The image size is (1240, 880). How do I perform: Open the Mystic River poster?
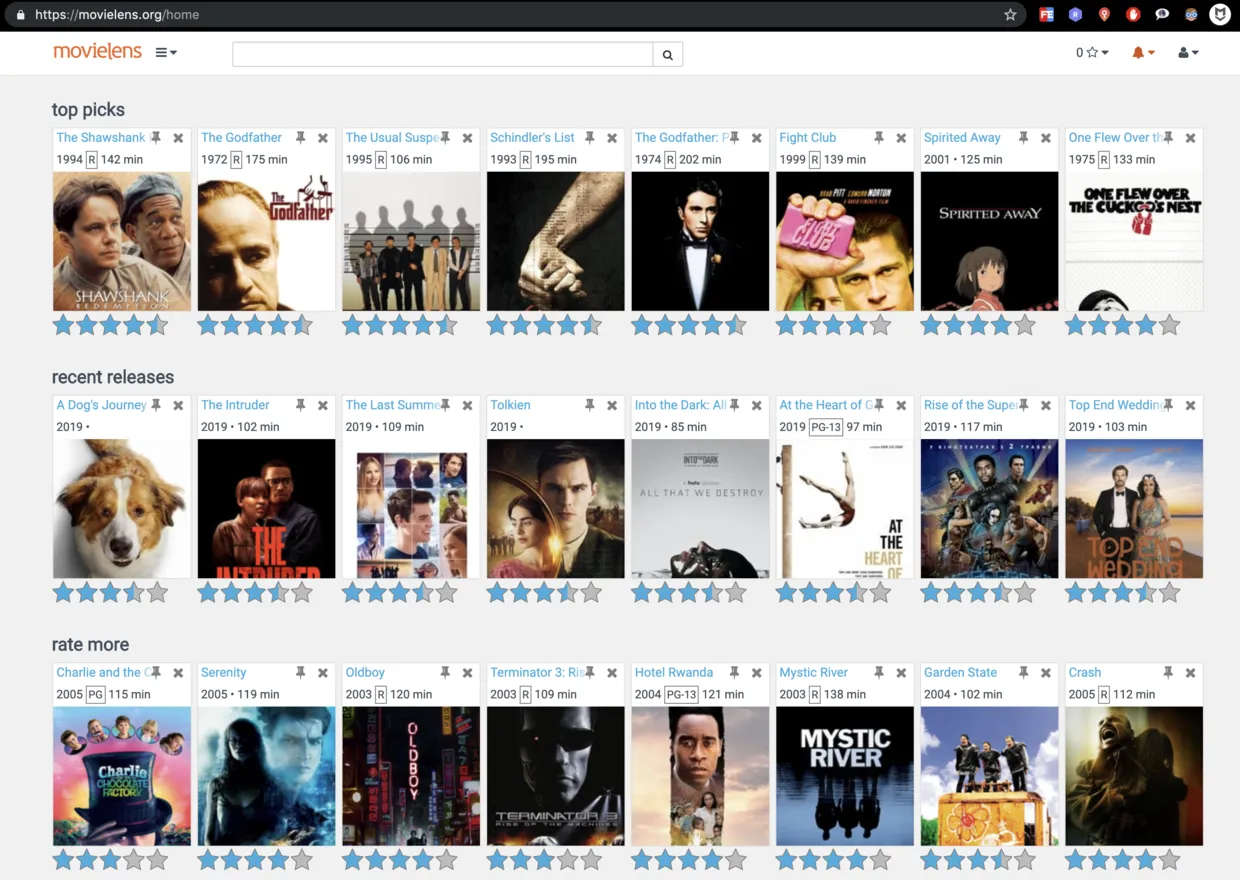coord(845,776)
